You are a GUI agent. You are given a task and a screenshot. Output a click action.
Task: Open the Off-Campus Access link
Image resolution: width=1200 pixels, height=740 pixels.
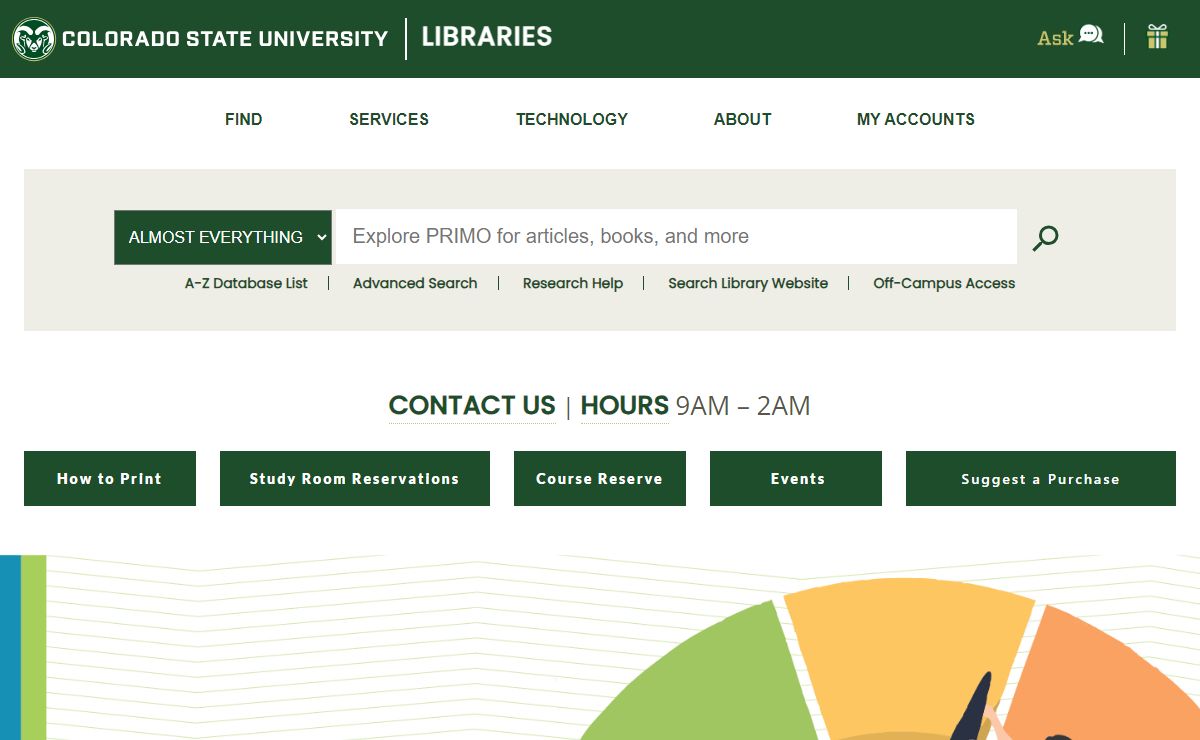(x=944, y=283)
